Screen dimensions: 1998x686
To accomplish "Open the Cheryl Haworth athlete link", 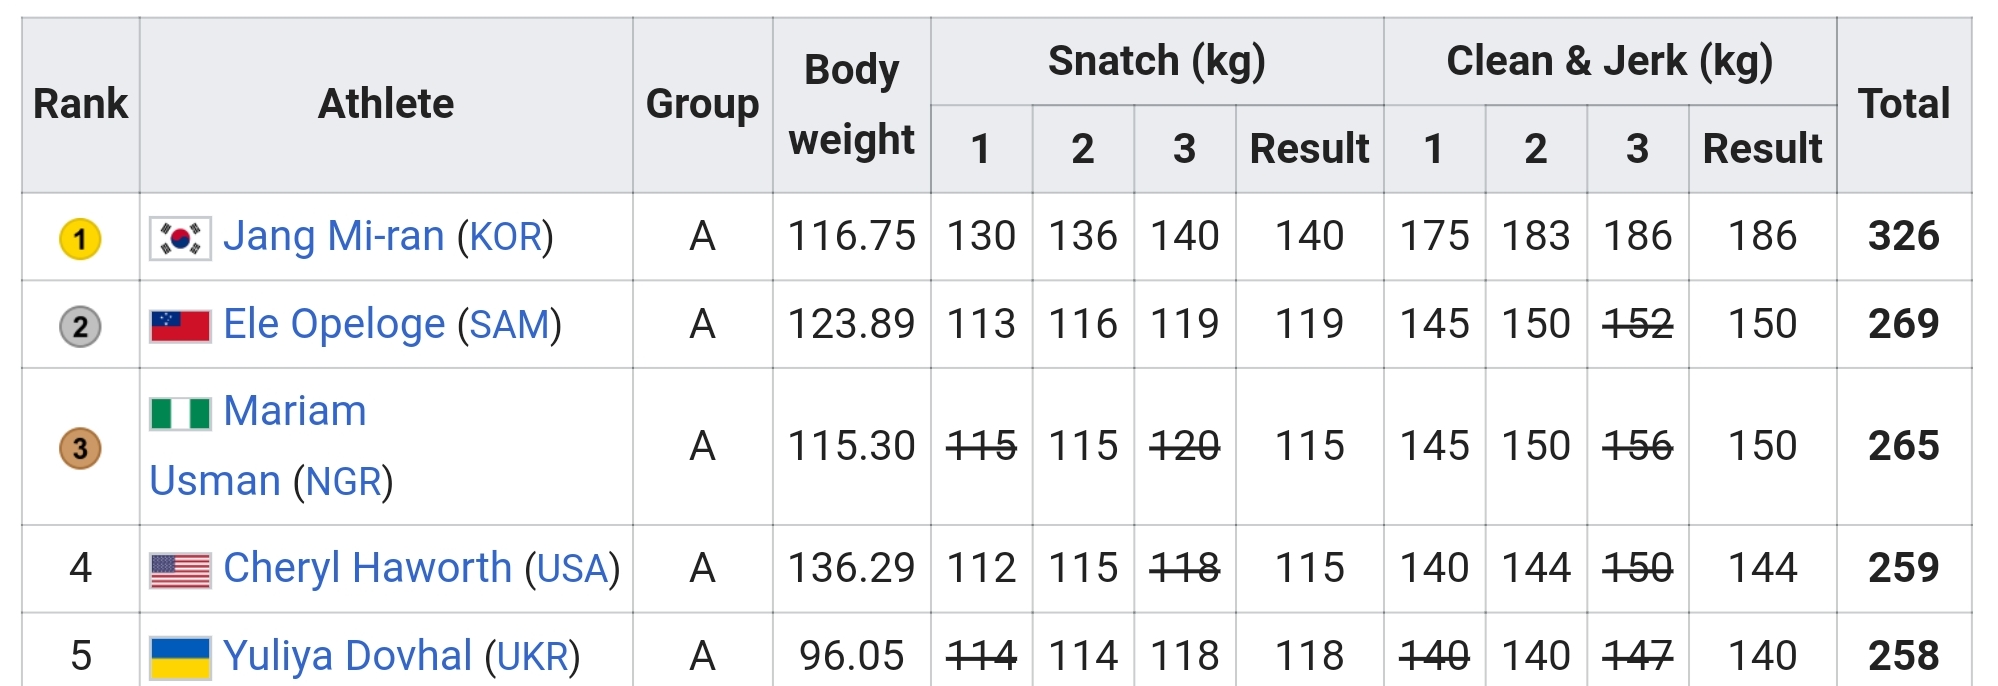I will pos(367,569).
